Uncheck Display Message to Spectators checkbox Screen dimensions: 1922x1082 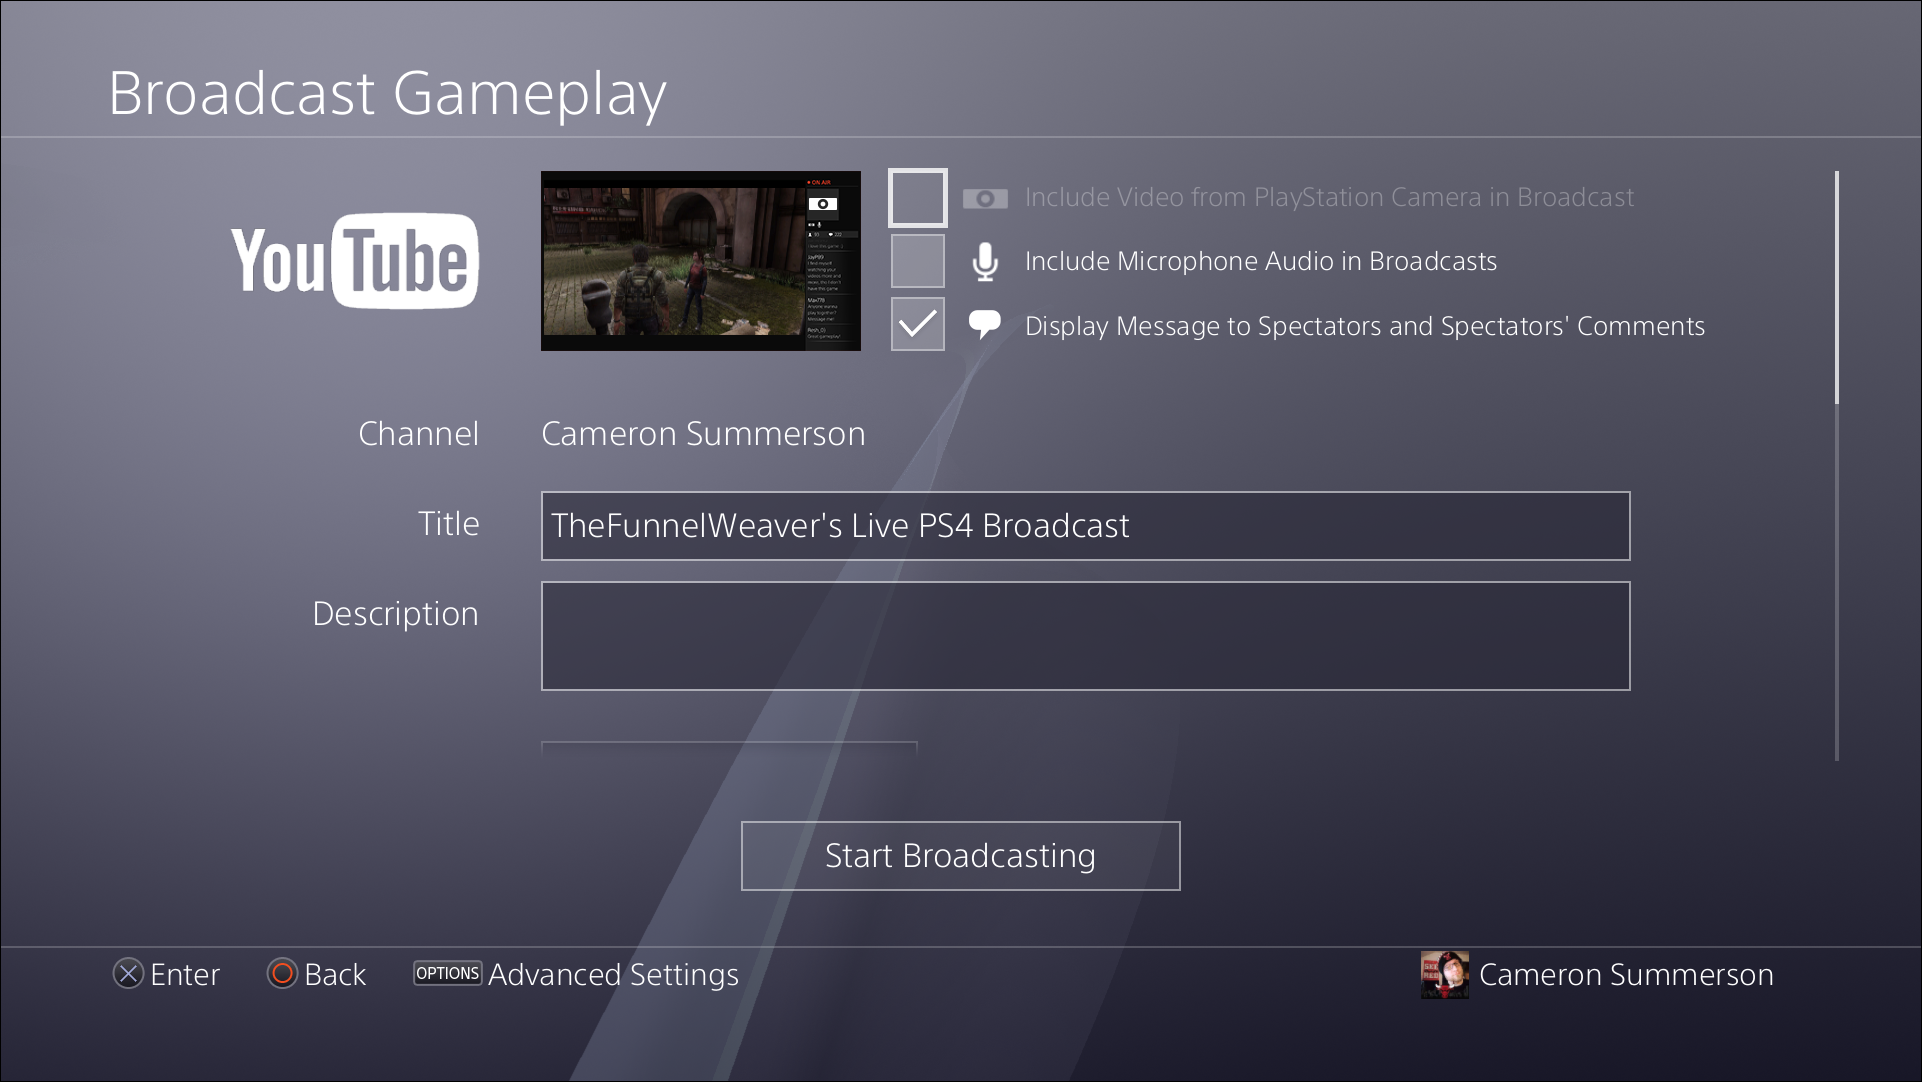click(x=917, y=324)
